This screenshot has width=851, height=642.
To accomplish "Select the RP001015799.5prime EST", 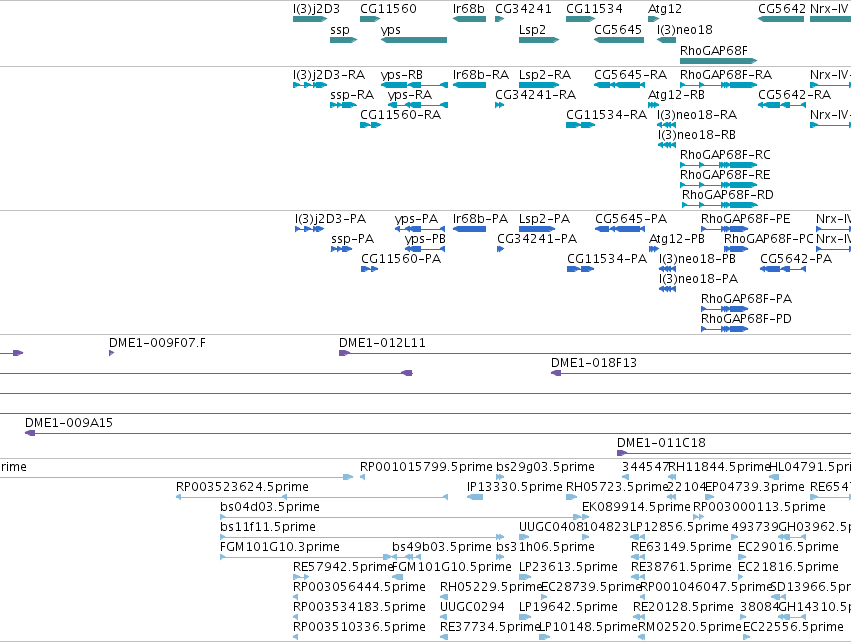I will pyautogui.click(x=363, y=477).
